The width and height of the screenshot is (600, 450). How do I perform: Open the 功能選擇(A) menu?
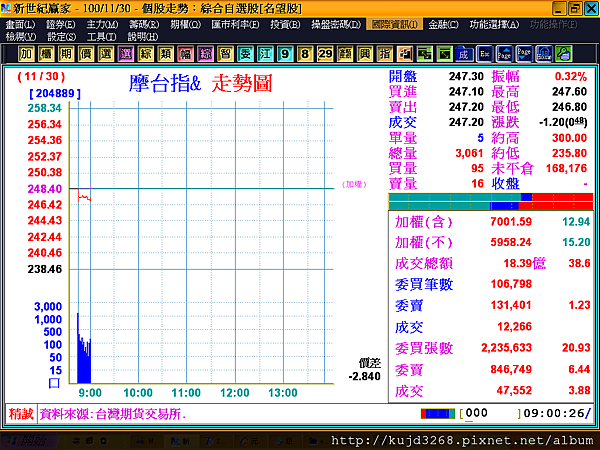(x=494, y=24)
